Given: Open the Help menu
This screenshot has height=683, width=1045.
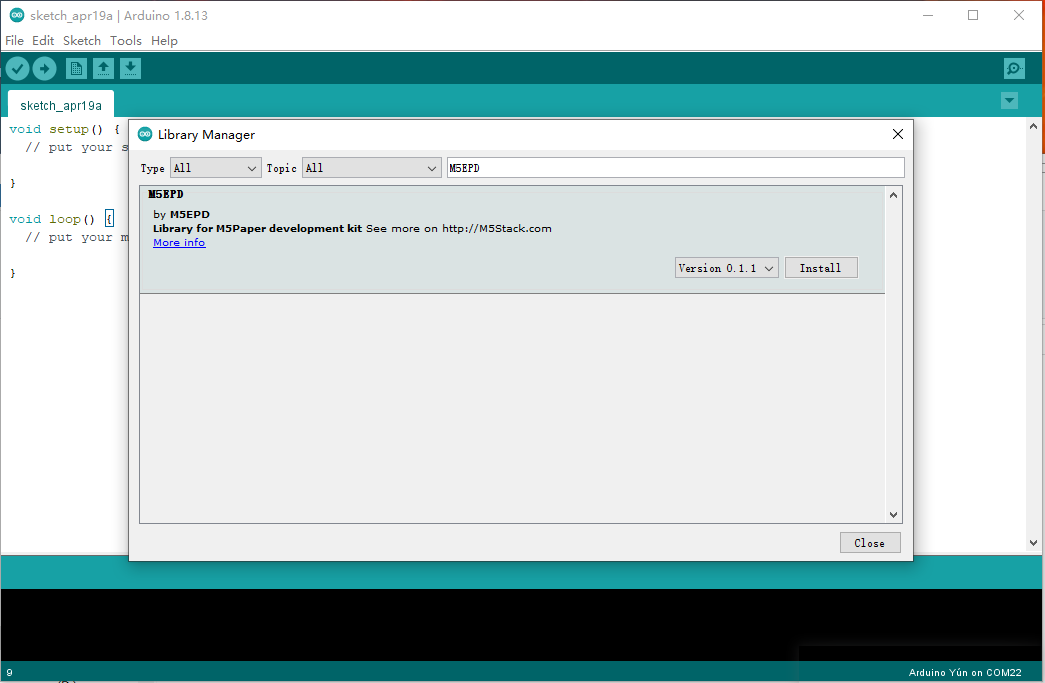Looking at the screenshot, I should tap(164, 41).
